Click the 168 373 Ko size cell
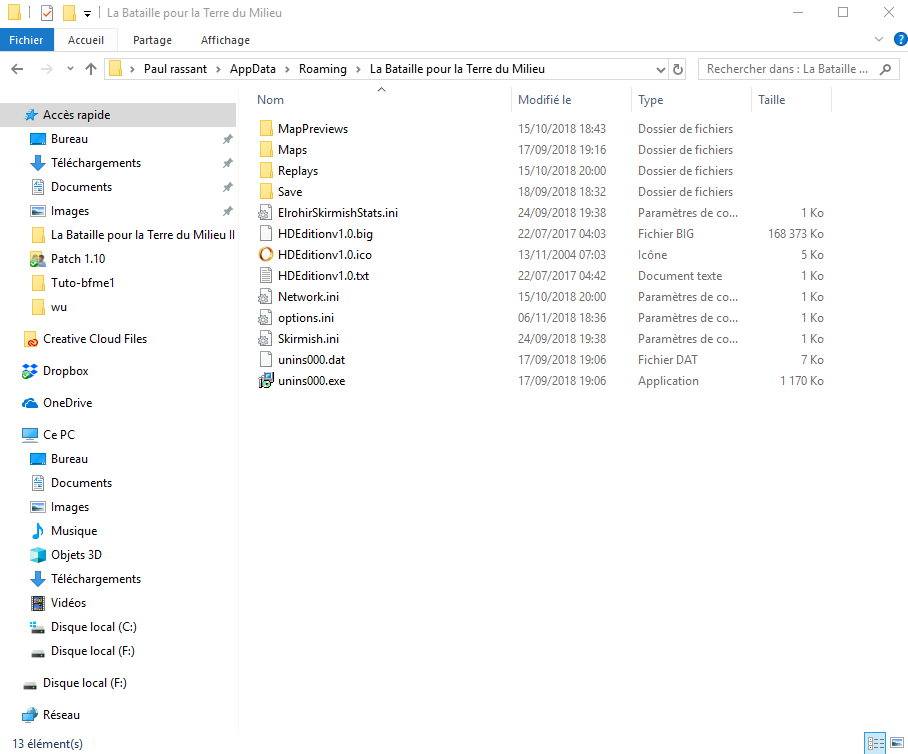 pyautogui.click(x=796, y=234)
